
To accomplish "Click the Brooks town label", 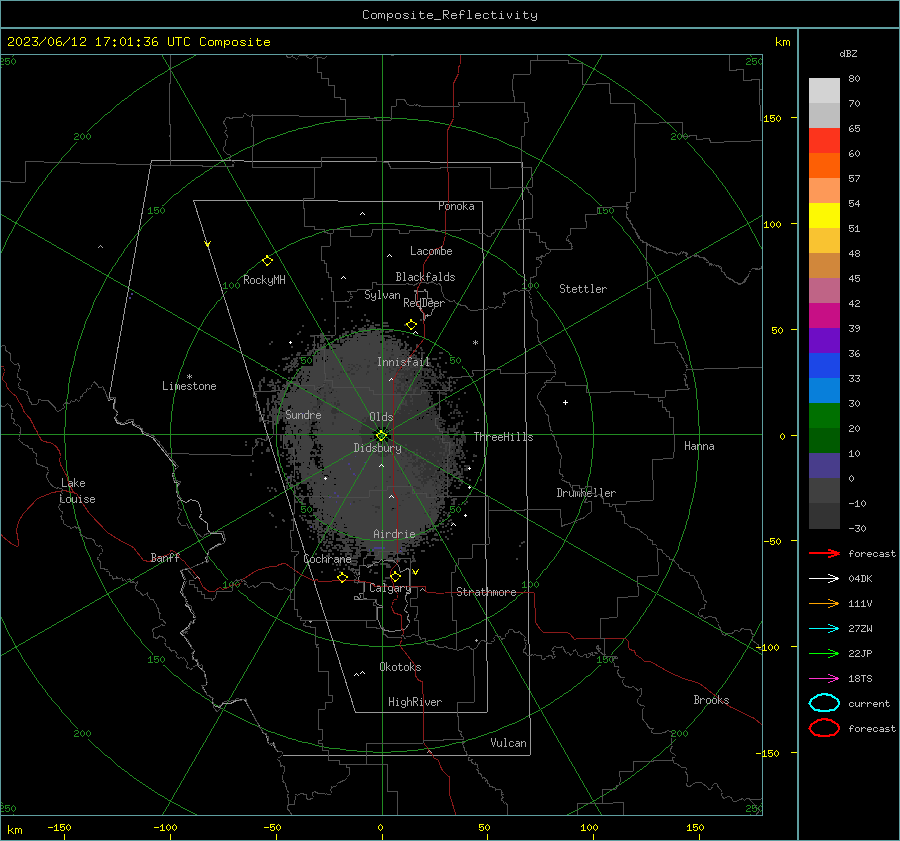I will point(711,700).
